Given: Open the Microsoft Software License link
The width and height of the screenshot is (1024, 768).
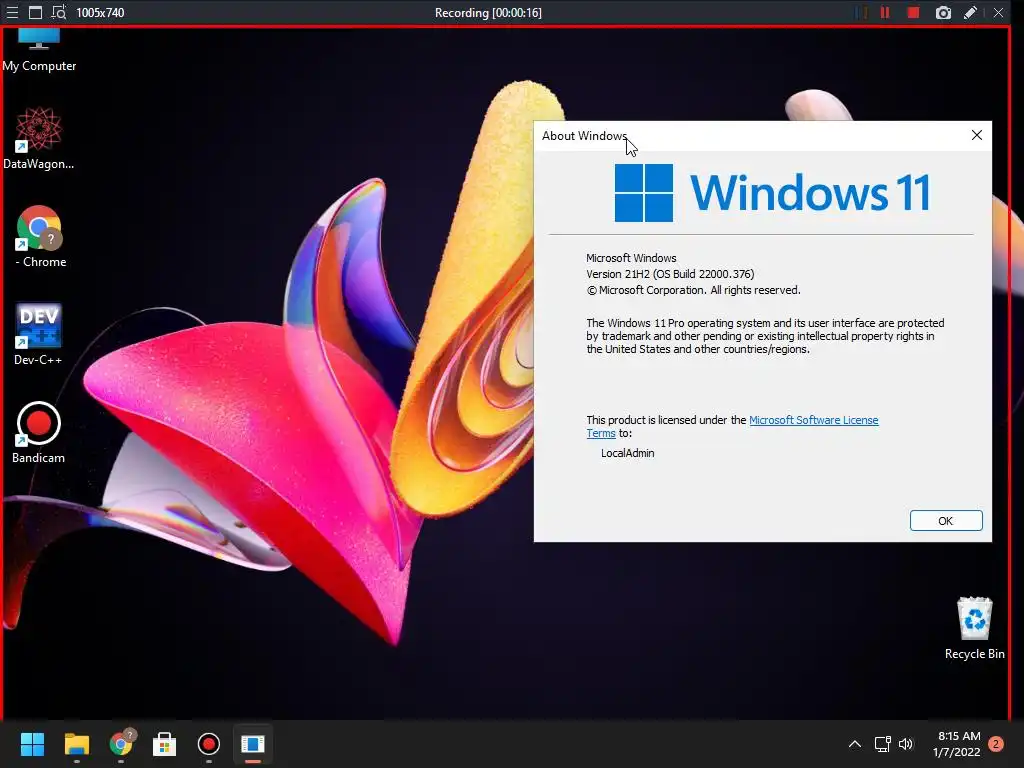Looking at the screenshot, I should coord(813,420).
